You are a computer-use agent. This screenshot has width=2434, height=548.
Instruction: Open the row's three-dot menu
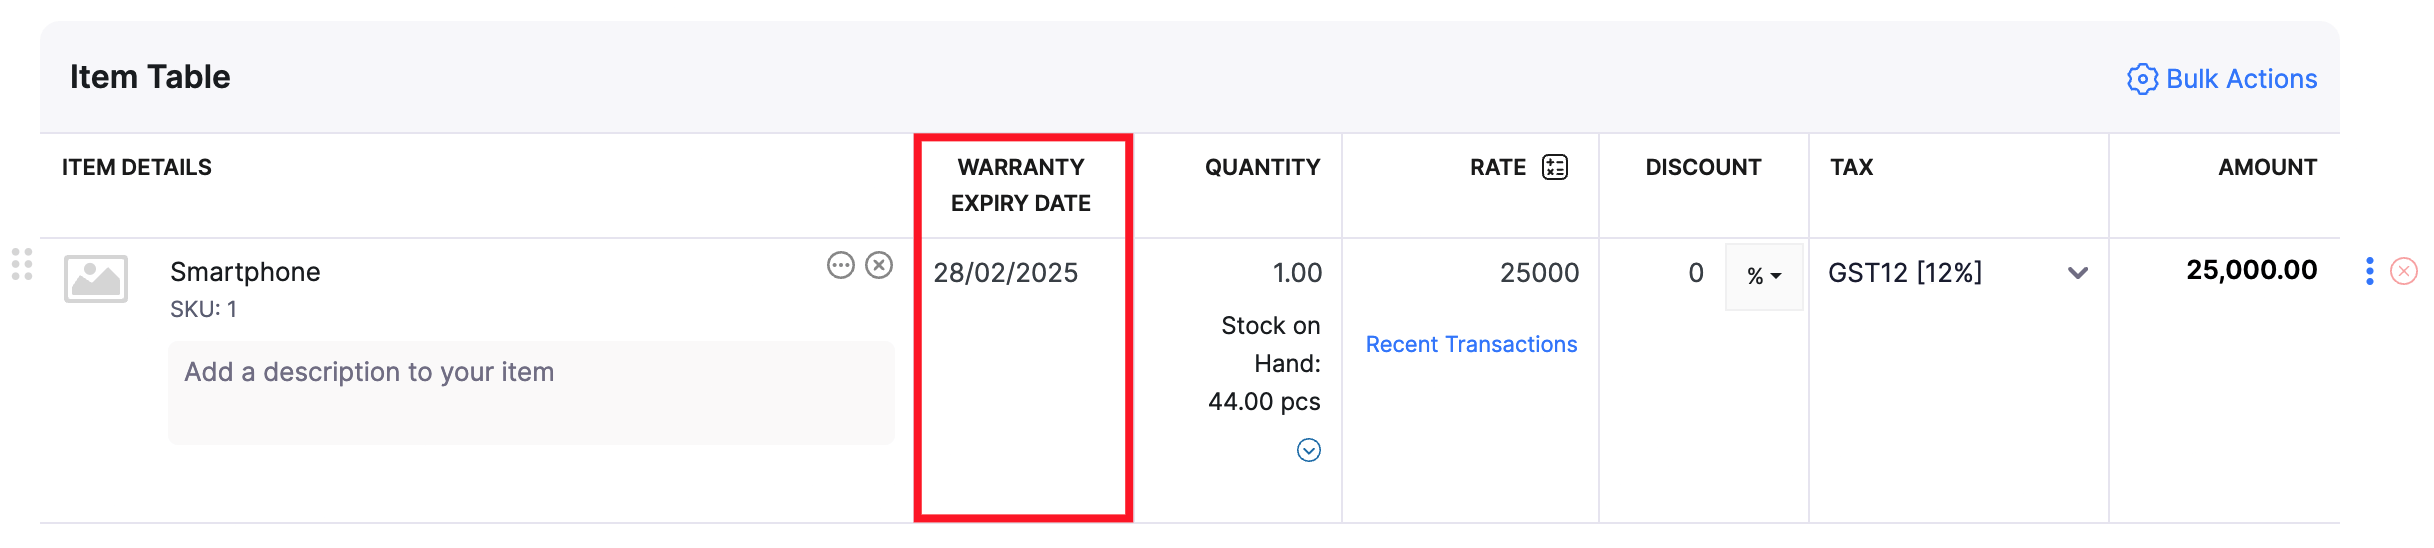2369,271
